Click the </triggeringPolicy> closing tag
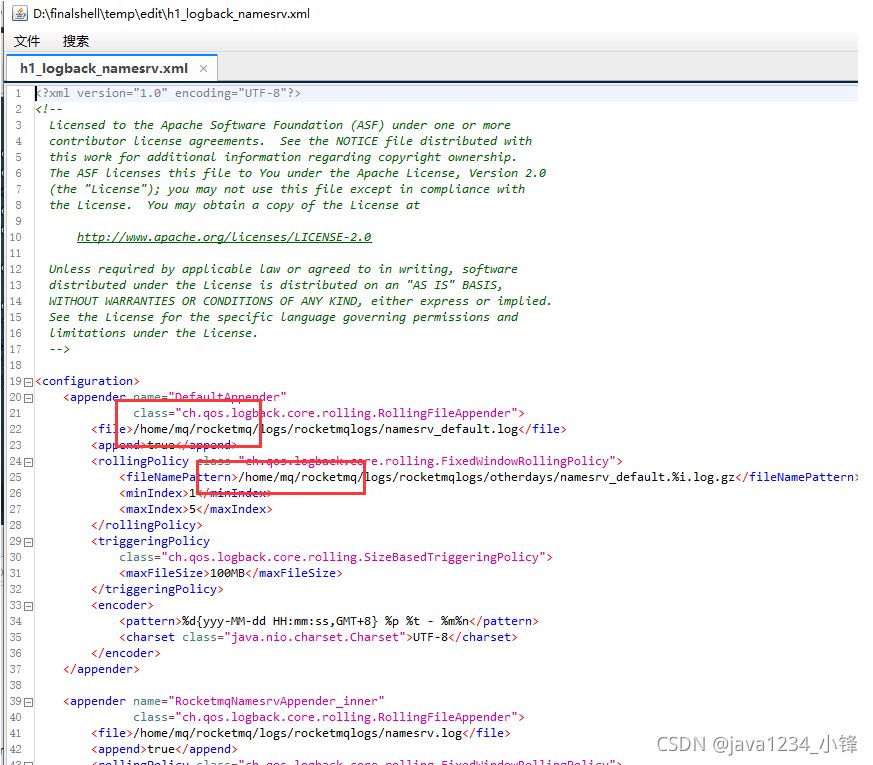This screenshot has width=873, height=765. coord(158,589)
